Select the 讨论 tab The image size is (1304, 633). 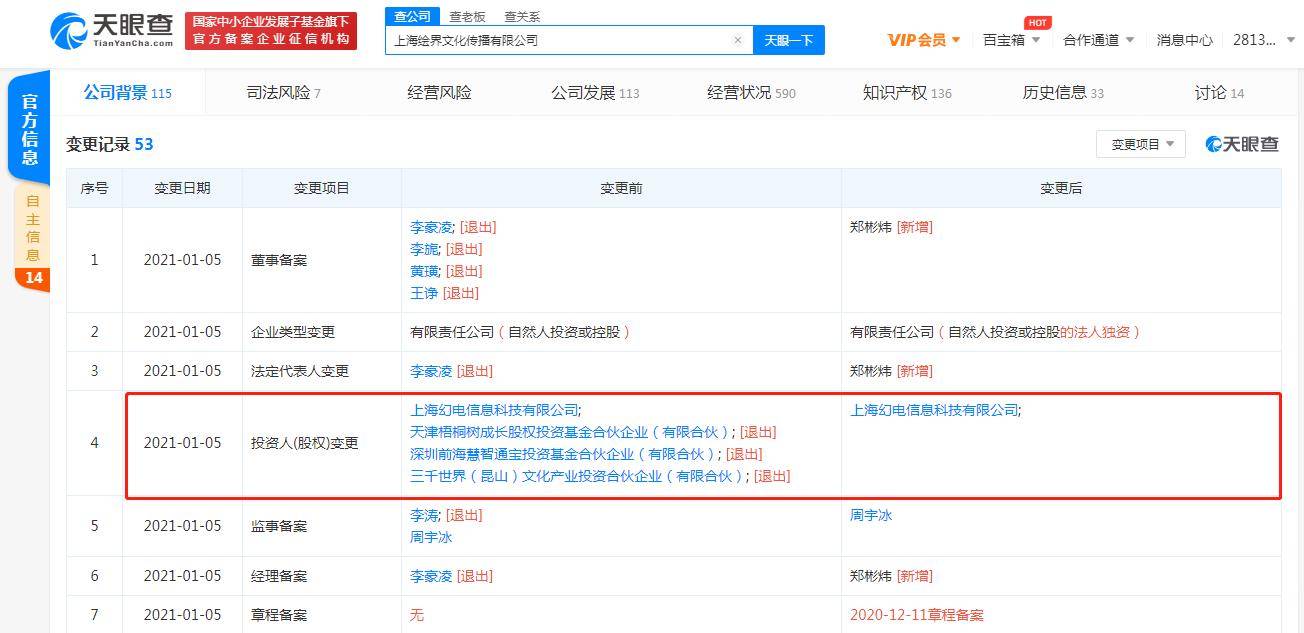[1219, 92]
